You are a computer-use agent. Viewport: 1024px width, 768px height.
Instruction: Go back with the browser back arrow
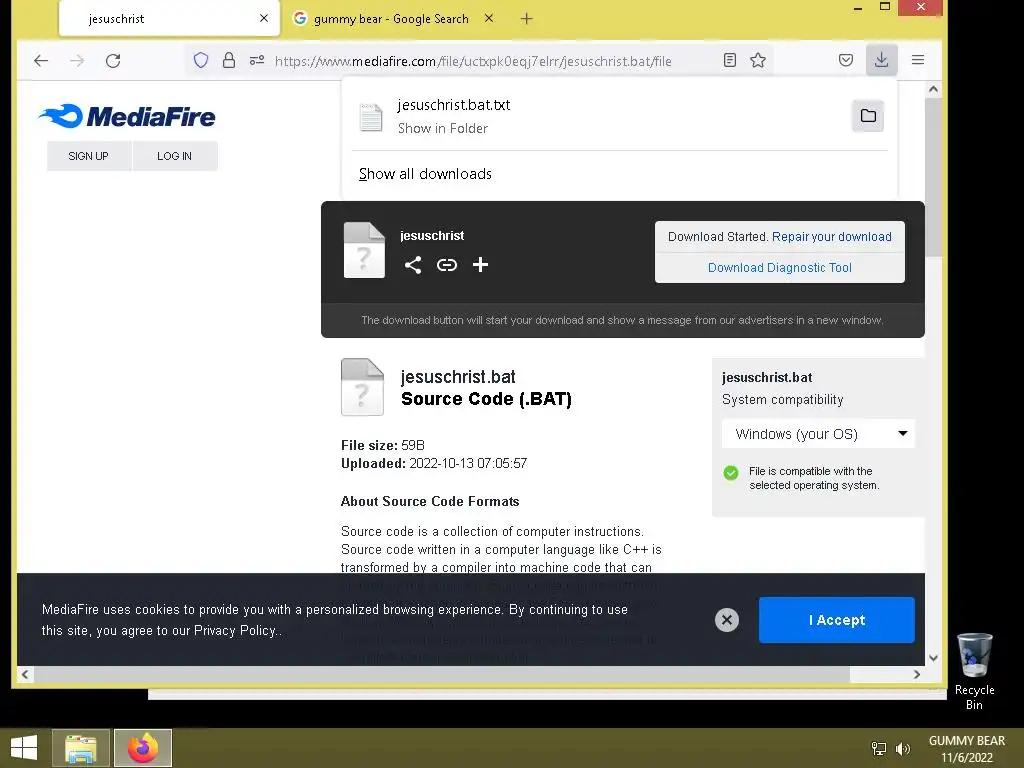click(41, 61)
